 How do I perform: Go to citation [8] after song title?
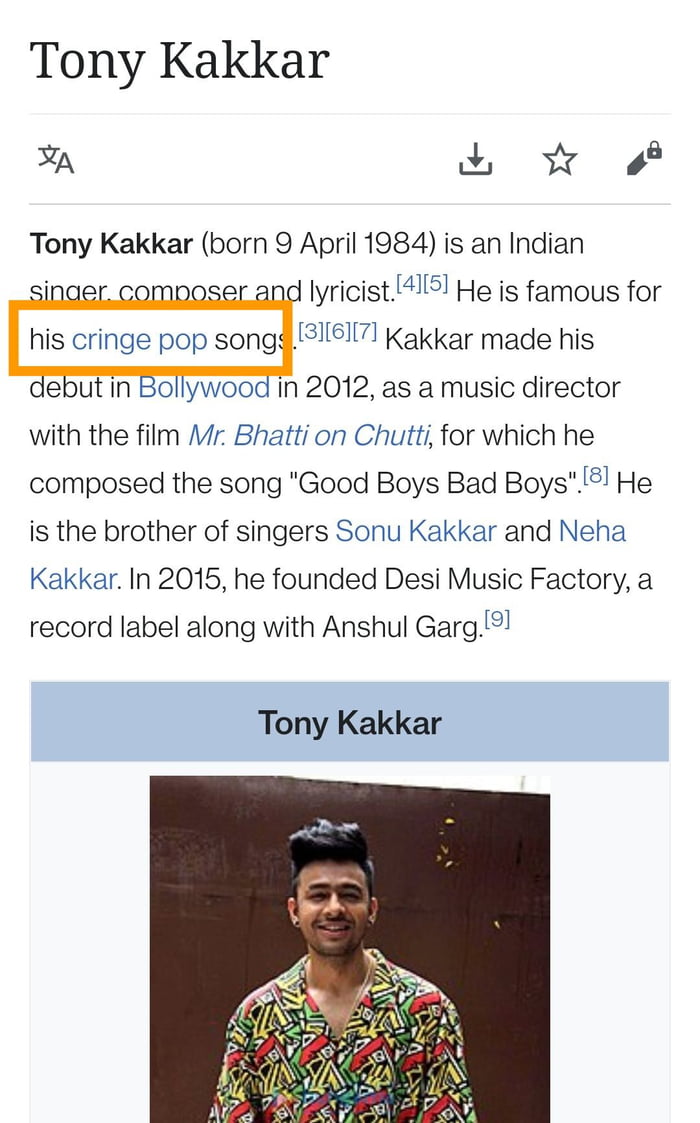pyautogui.click(x=596, y=477)
